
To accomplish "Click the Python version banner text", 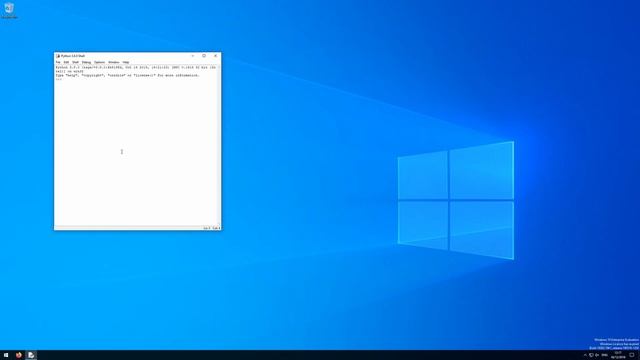I will pos(136,69).
